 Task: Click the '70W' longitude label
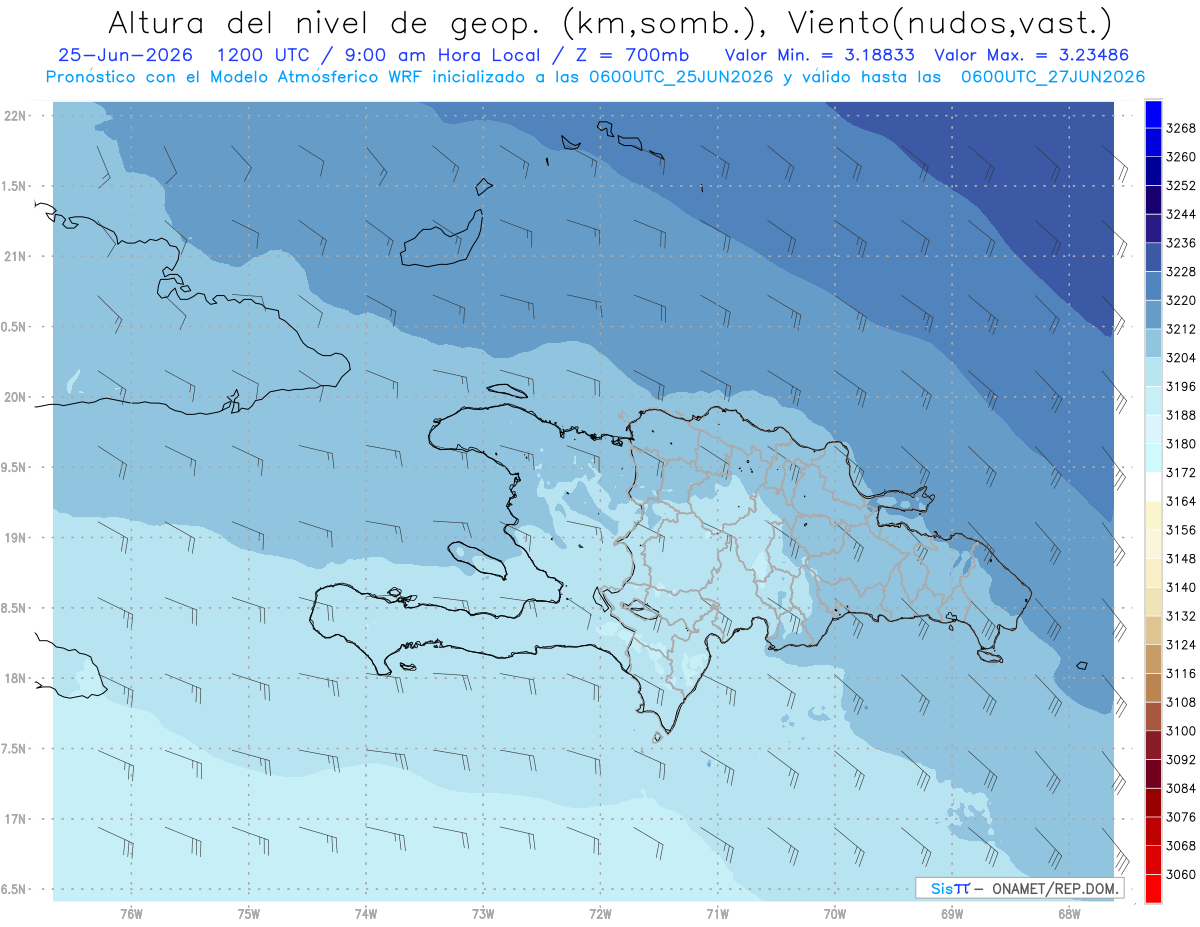pos(835,912)
